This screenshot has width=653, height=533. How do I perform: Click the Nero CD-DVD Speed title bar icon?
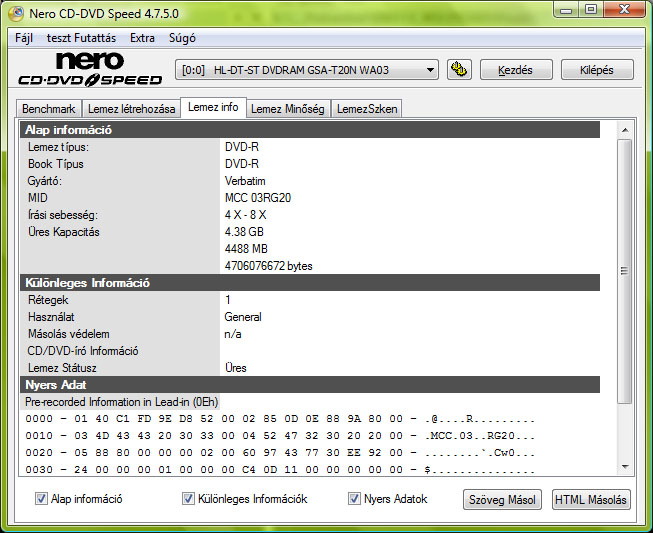click(16, 13)
